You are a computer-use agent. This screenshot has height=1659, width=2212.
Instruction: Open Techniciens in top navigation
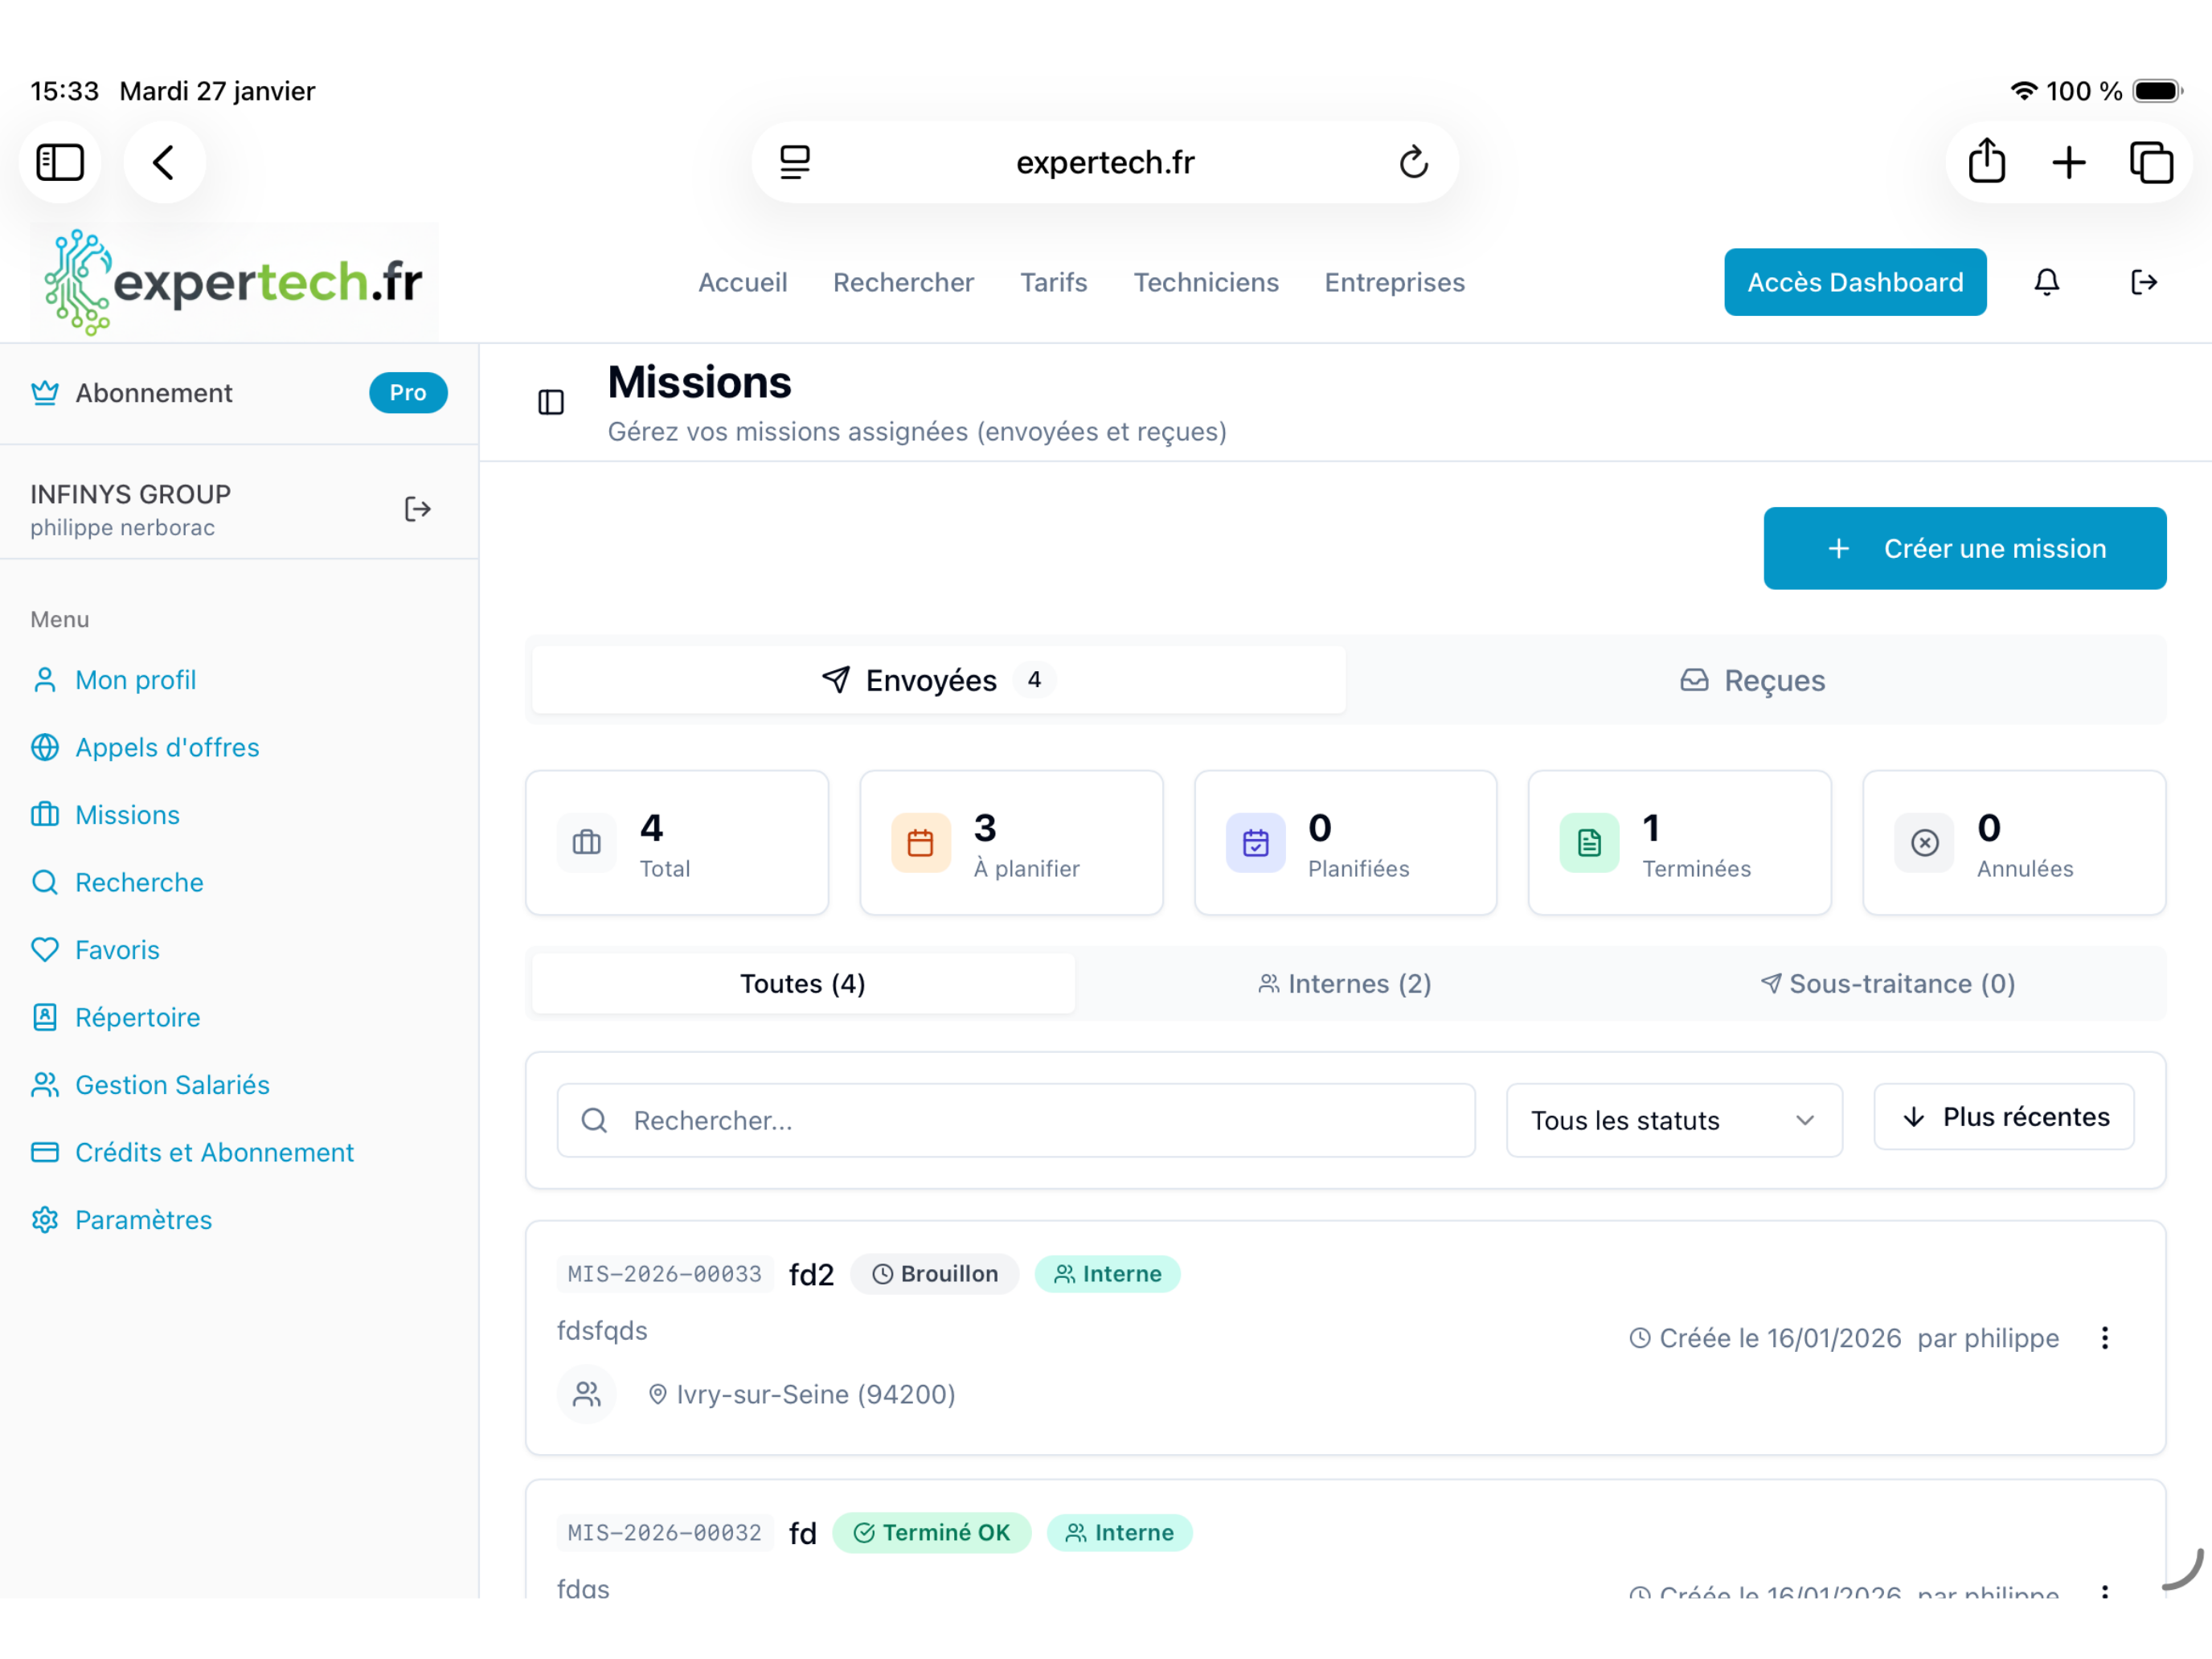(x=1206, y=282)
